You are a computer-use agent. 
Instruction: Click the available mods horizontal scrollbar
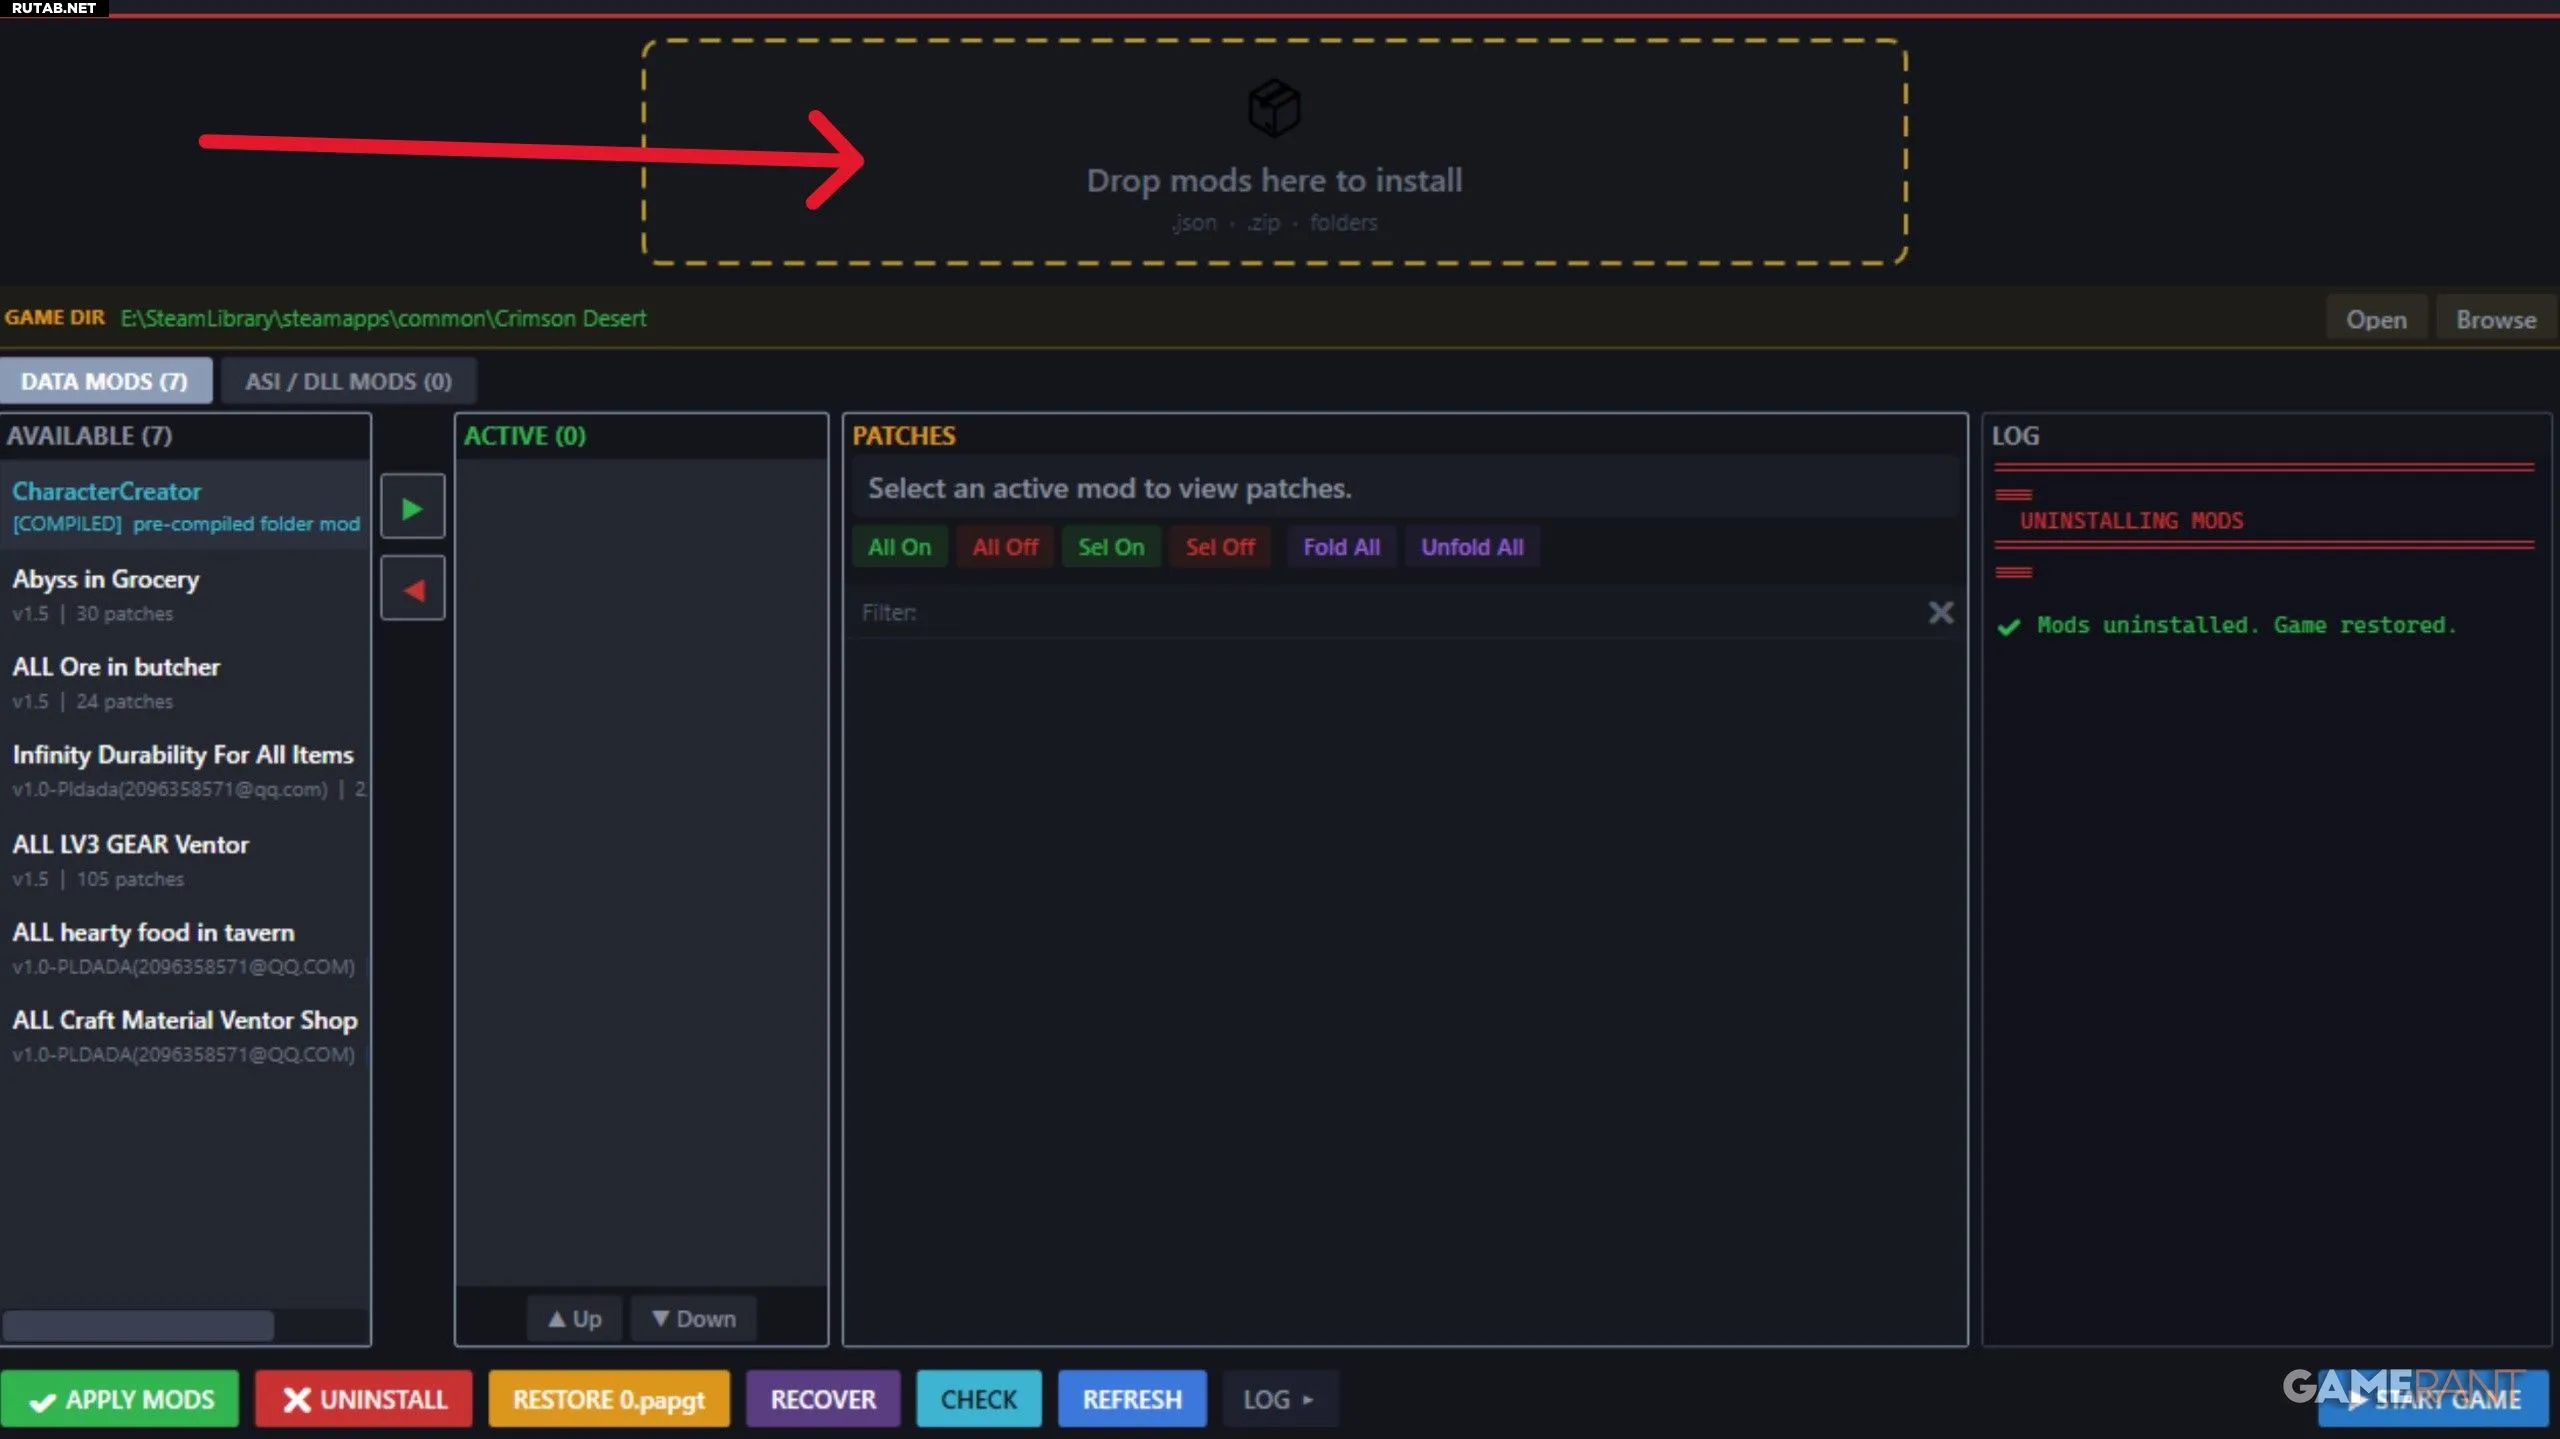(x=138, y=1325)
